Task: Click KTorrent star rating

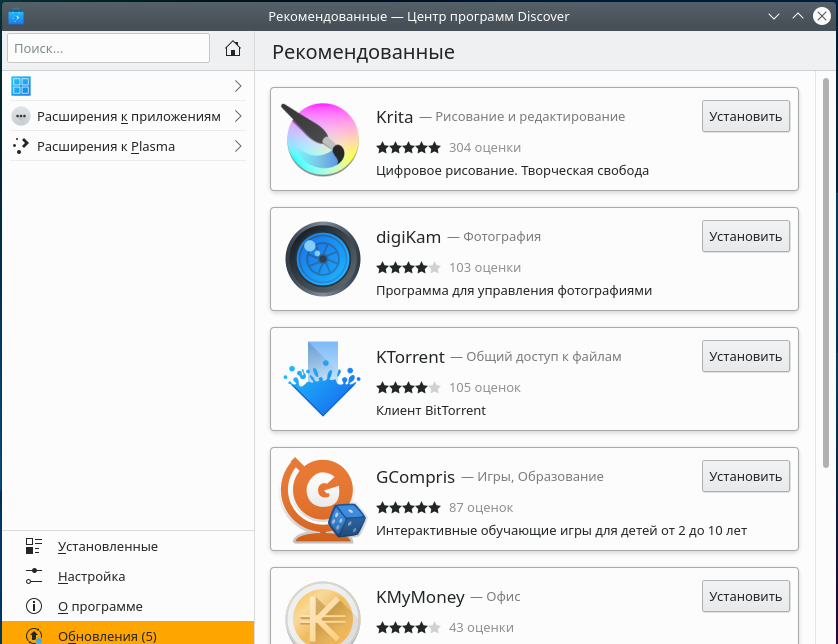Action: 408,387
